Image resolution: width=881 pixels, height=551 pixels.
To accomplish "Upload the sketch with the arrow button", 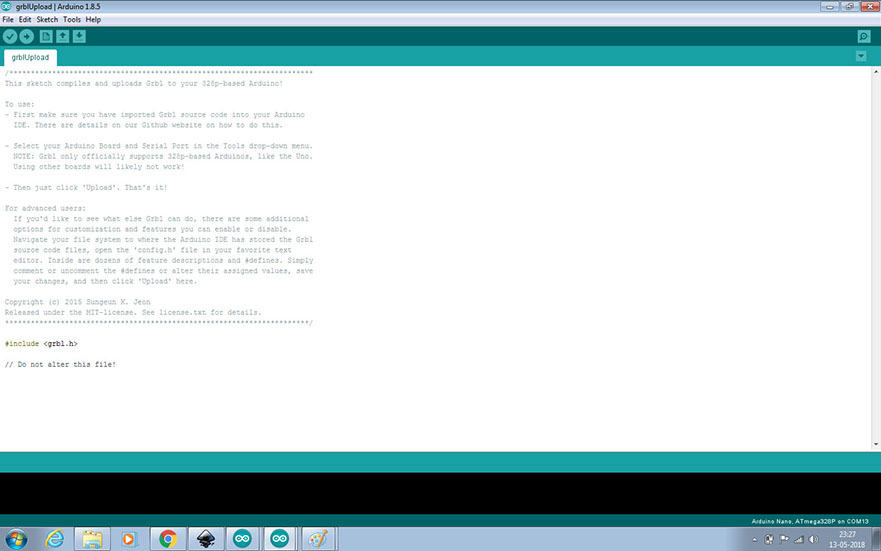I will [x=26, y=37].
